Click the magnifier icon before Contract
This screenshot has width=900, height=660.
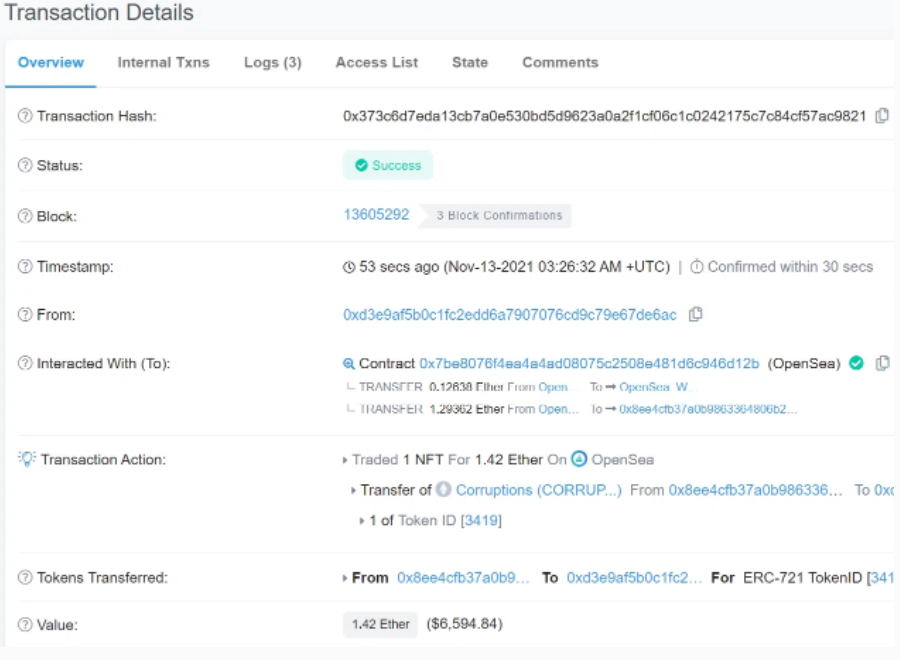pyautogui.click(x=348, y=364)
